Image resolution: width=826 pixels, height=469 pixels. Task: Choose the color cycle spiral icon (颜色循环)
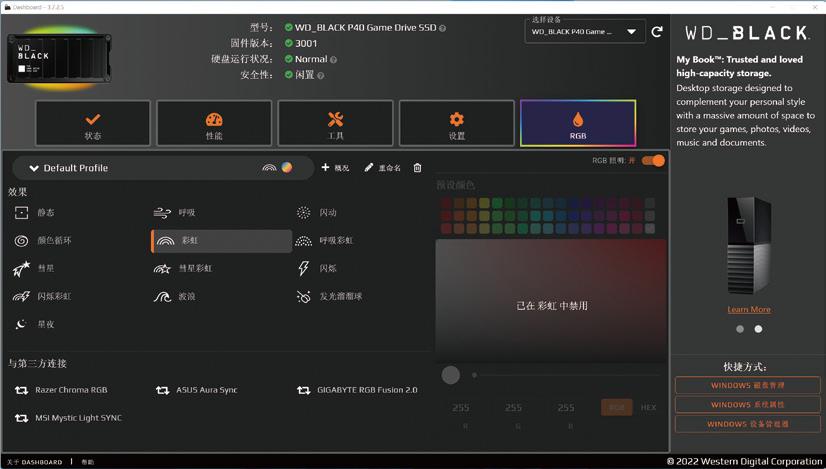click(21, 241)
